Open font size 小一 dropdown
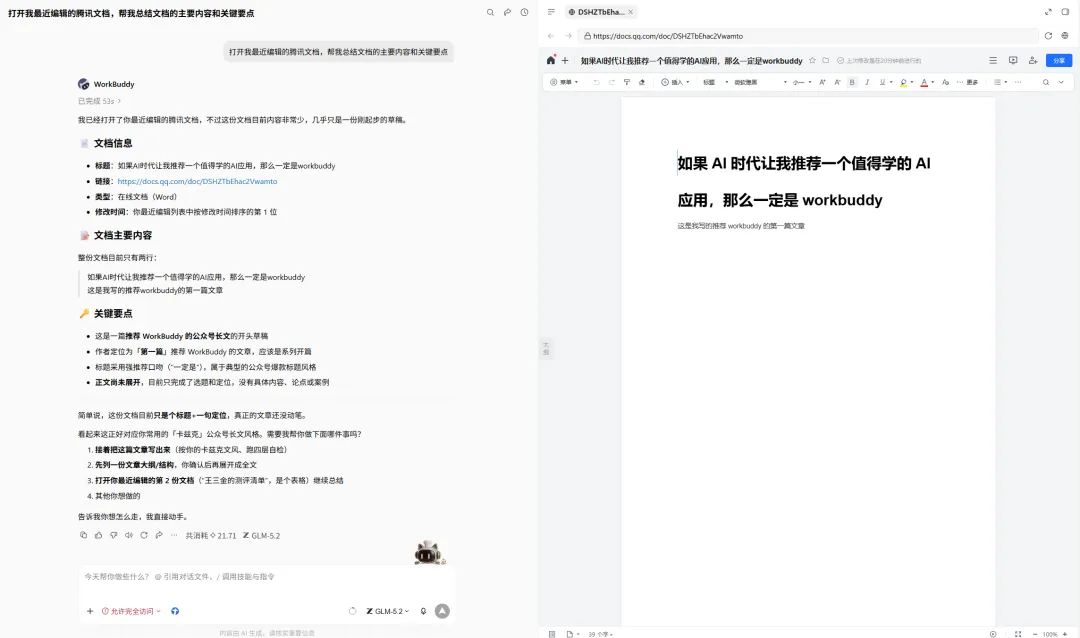Viewport: 1080px width, 638px height. click(802, 82)
